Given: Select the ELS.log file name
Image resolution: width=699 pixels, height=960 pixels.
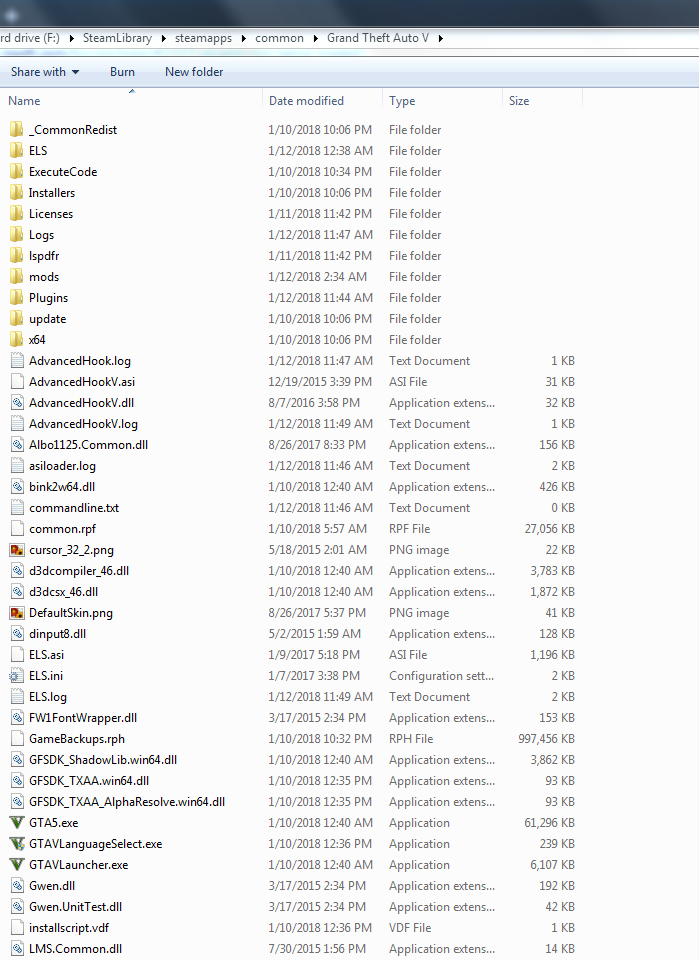Looking at the screenshot, I should pyautogui.click(x=48, y=697).
